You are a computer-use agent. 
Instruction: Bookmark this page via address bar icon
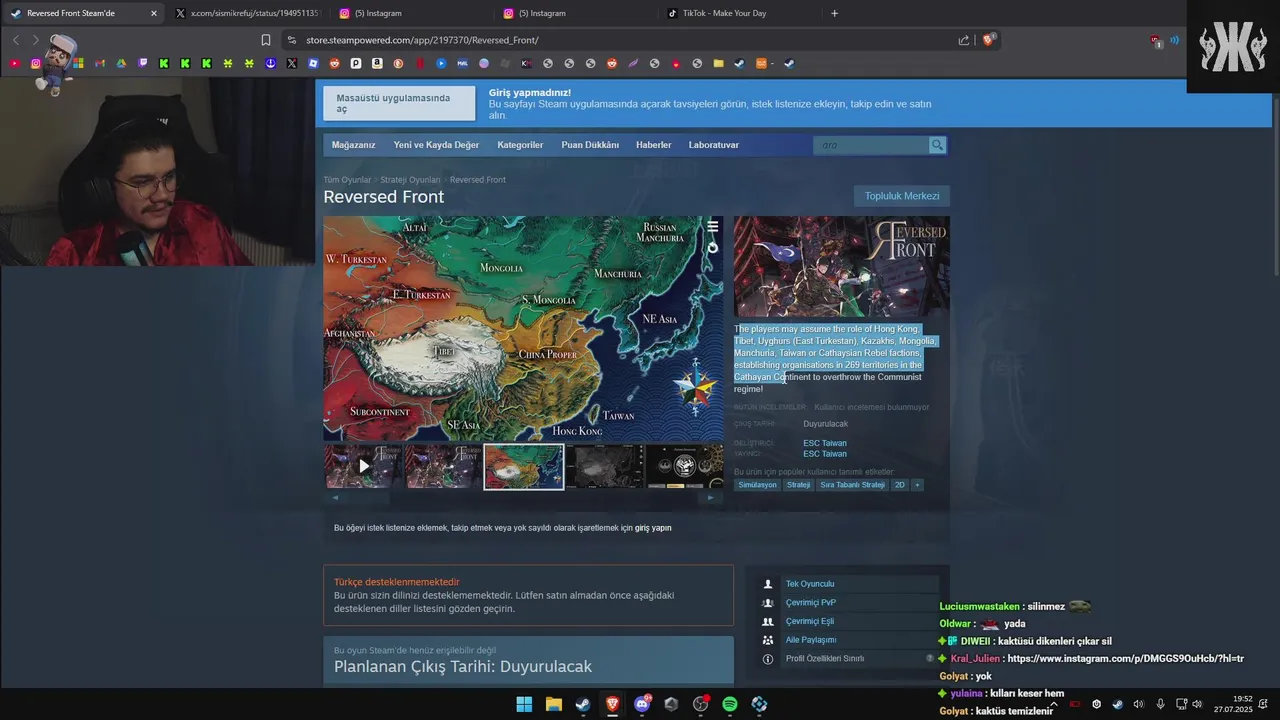coord(266,40)
